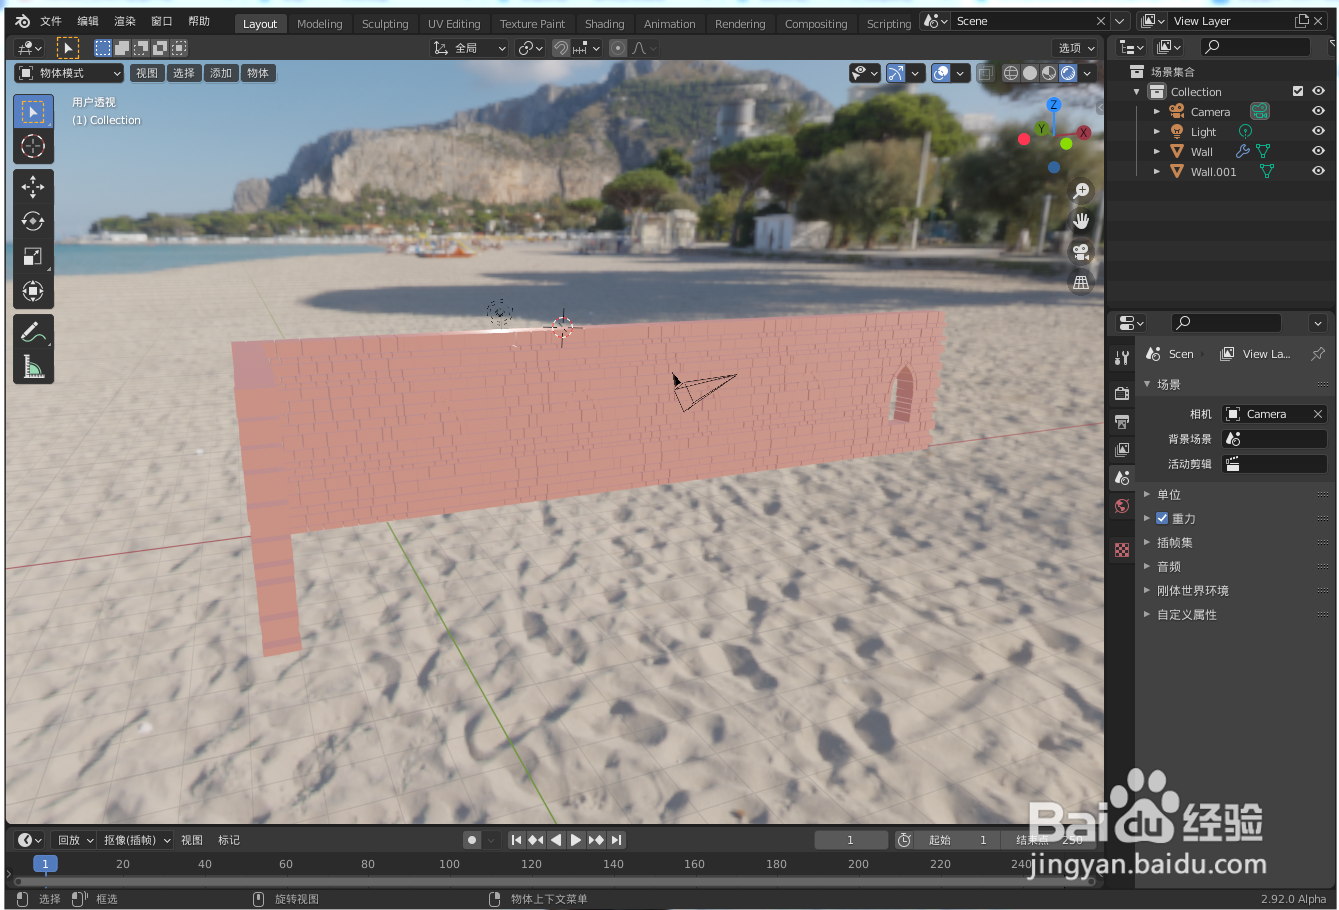Select the Measure tool
This screenshot has width=1339, height=910.
pyautogui.click(x=33, y=366)
